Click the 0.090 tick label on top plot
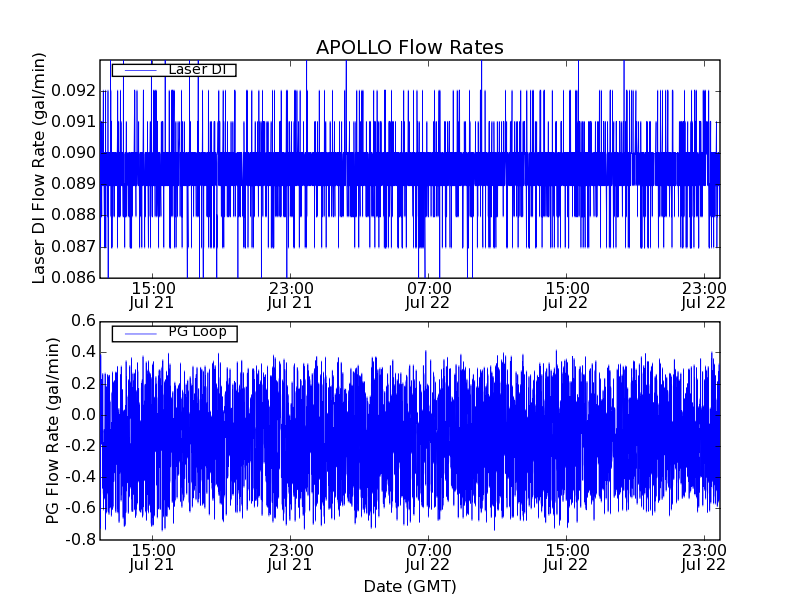This screenshot has width=800, height=600. (73, 153)
